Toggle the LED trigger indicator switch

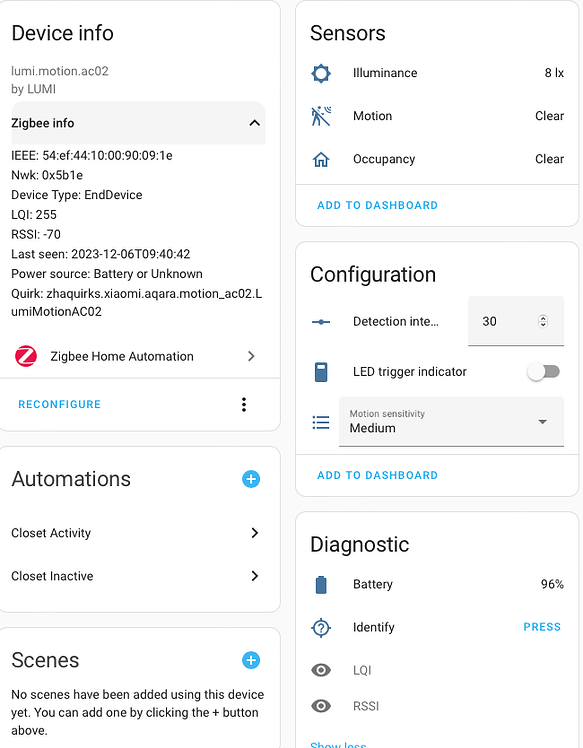pos(543,372)
